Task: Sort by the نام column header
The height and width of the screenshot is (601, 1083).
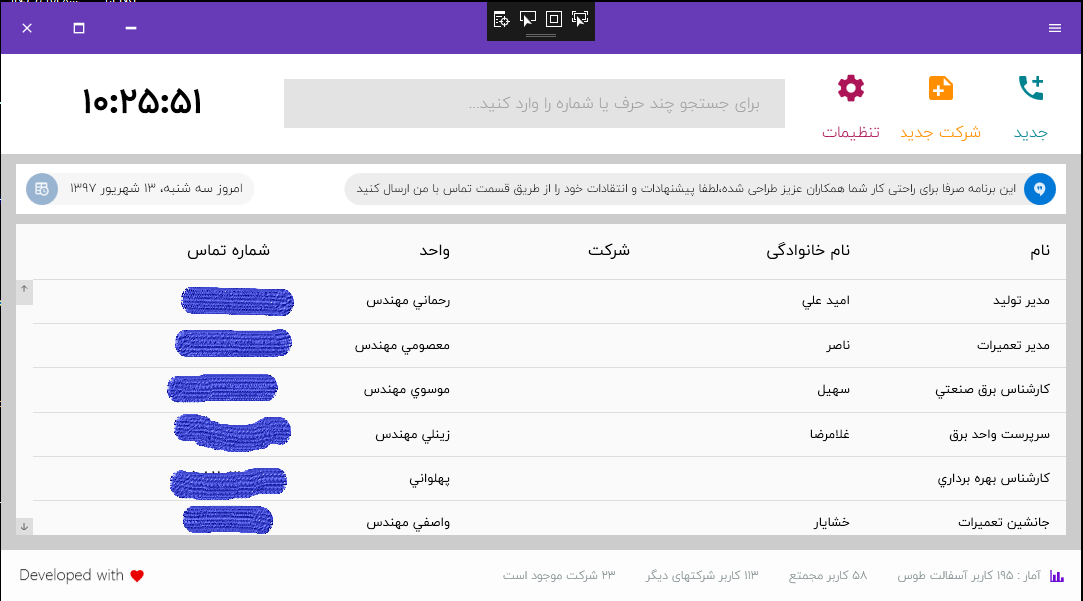Action: pyautogui.click(x=1040, y=251)
